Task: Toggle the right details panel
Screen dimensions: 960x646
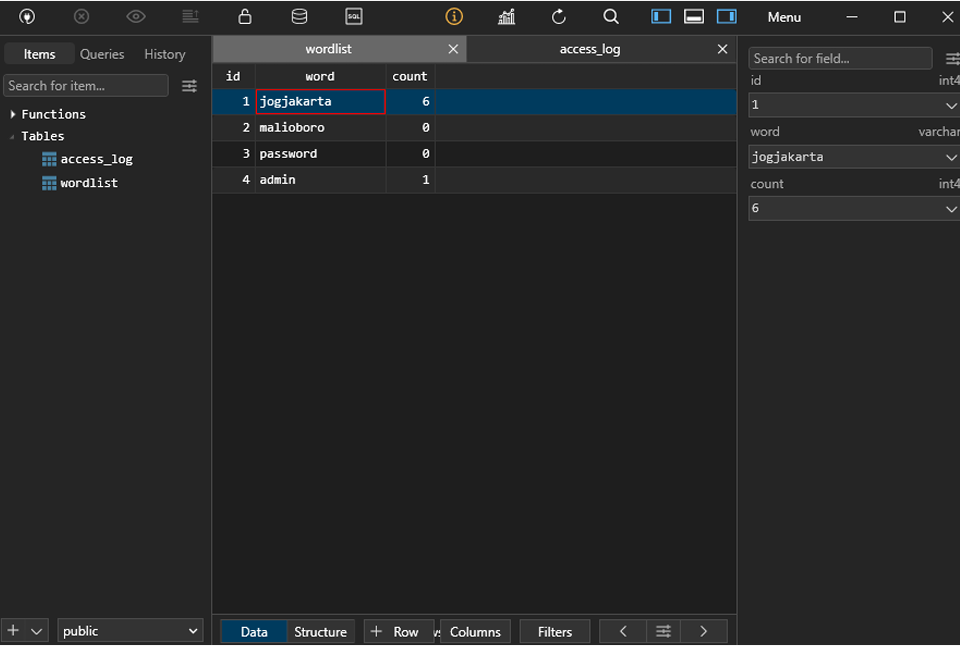Action: tap(727, 17)
